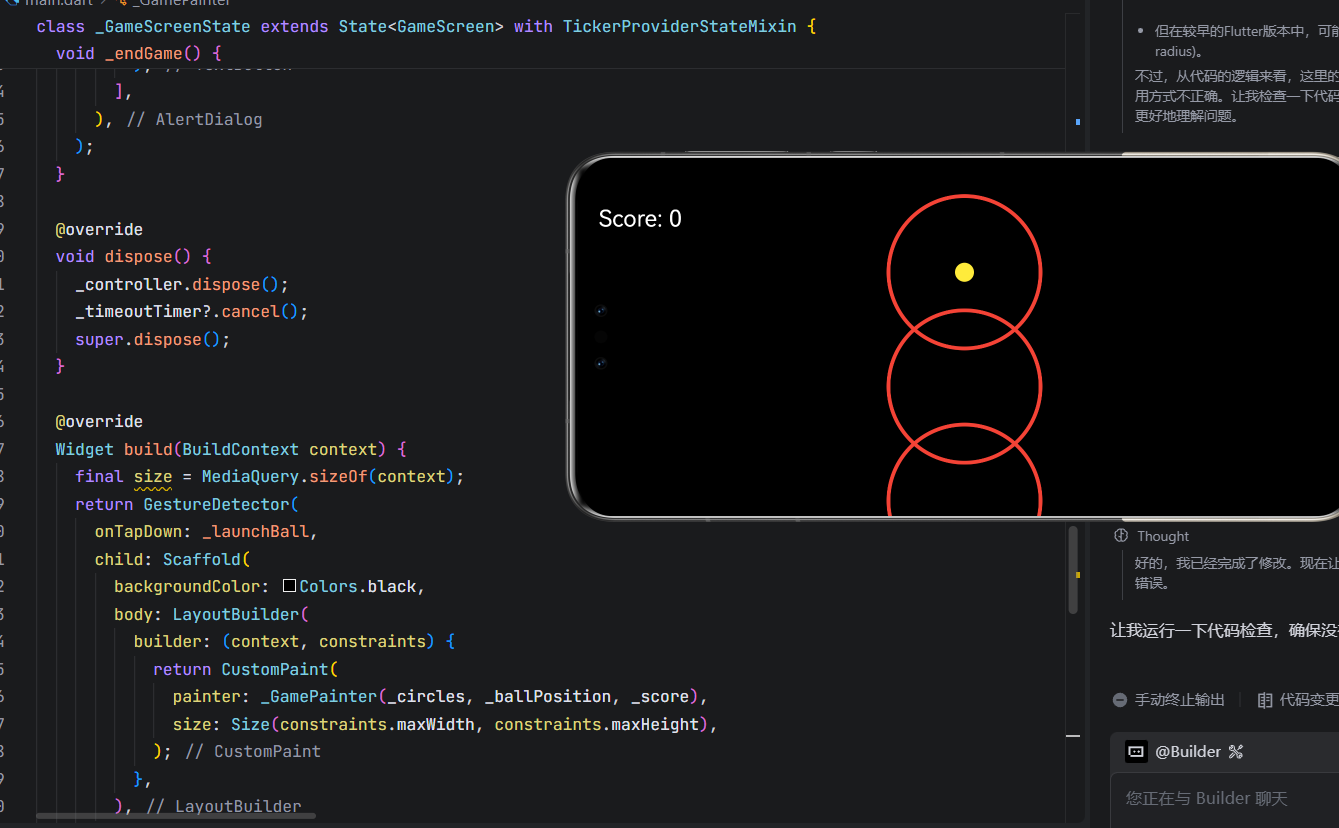Click MediaQuery in final size line
The image size is (1339, 828).
coord(250,476)
